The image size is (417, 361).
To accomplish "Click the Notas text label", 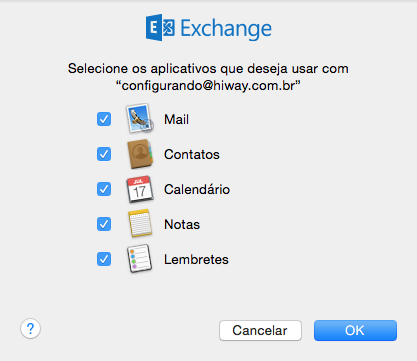I will (182, 224).
